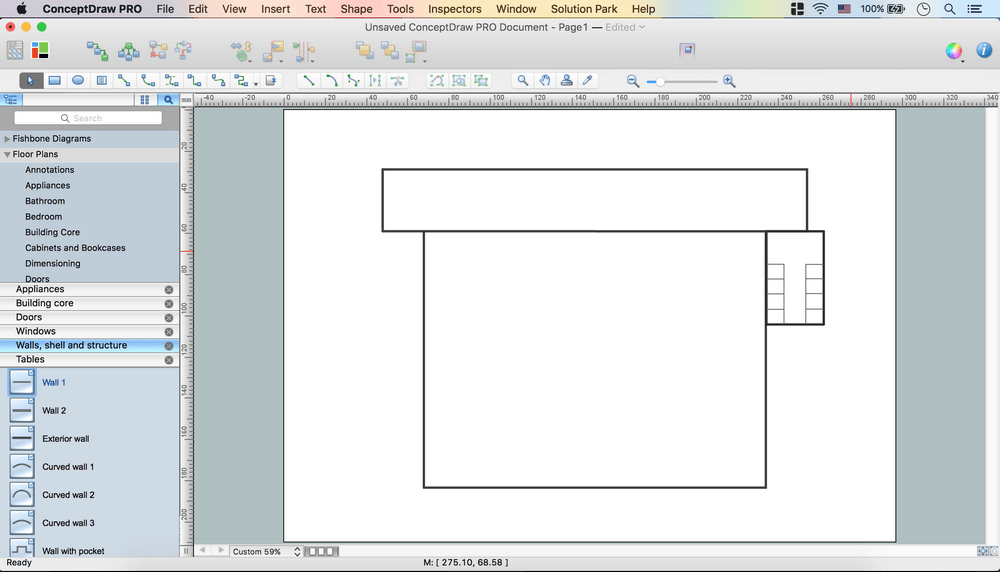Select the Exterior wall shape
The image size is (1000, 572).
pyautogui.click(x=65, y=439)
